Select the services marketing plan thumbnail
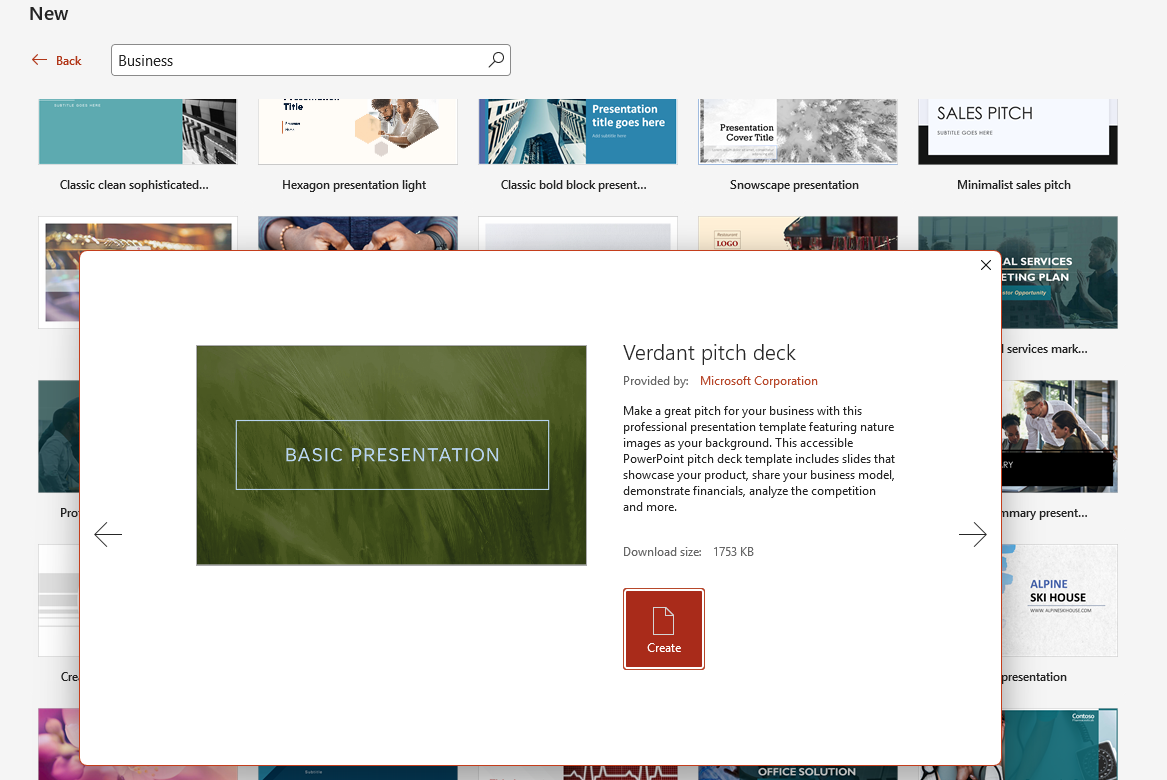Image resolution: width=1167 pixels, height=780 pixels. (x=1059, y=272)
